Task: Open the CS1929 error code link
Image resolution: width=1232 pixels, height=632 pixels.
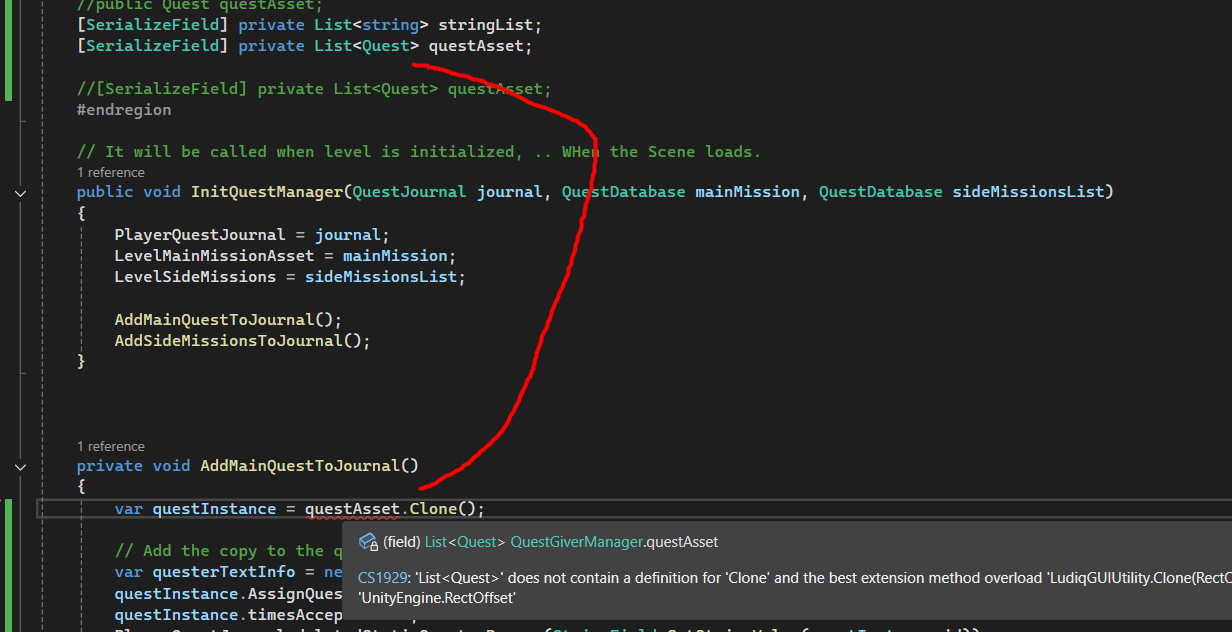Action: point(382,577)
